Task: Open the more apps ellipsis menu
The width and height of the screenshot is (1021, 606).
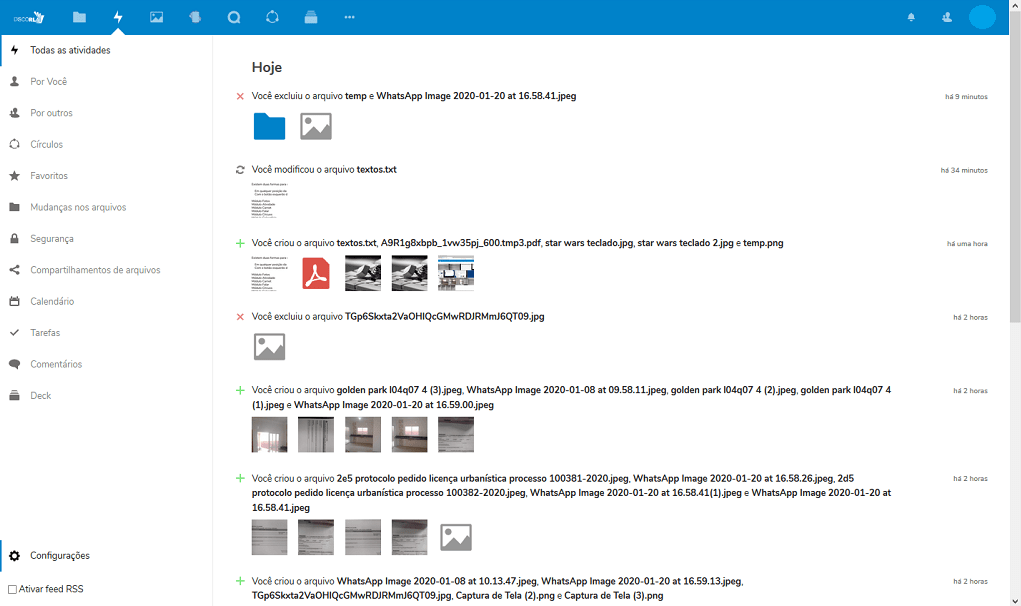Action: pos(349,17)
